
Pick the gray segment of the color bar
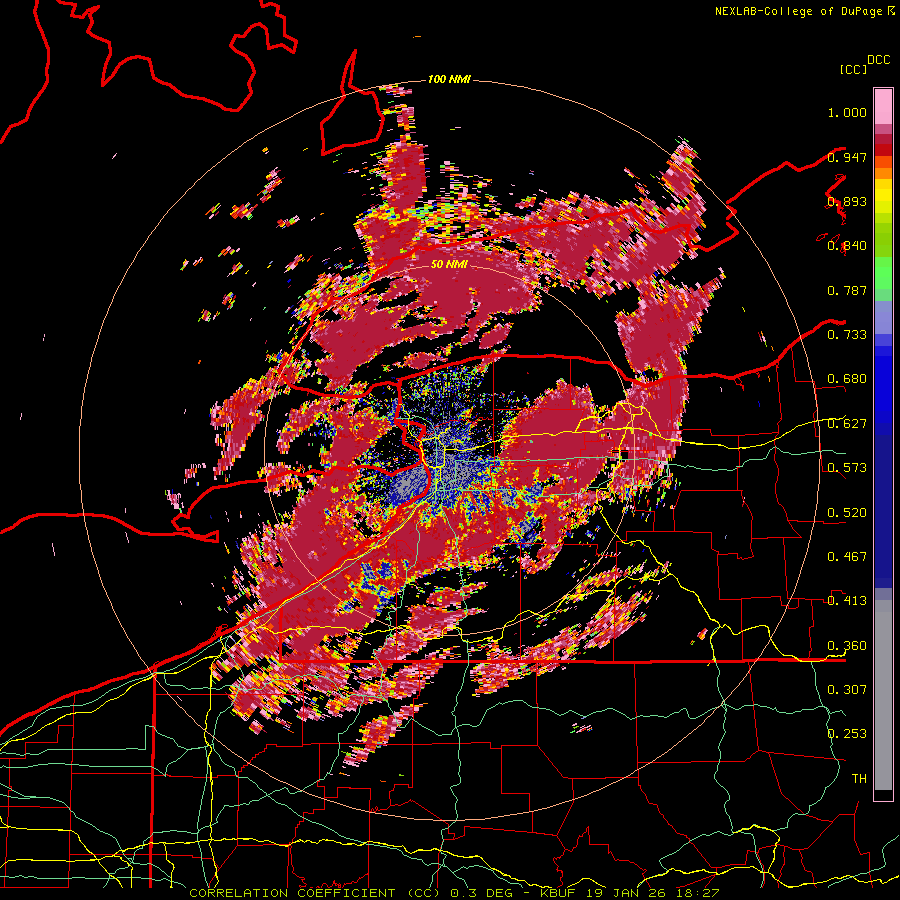point(883,695)
